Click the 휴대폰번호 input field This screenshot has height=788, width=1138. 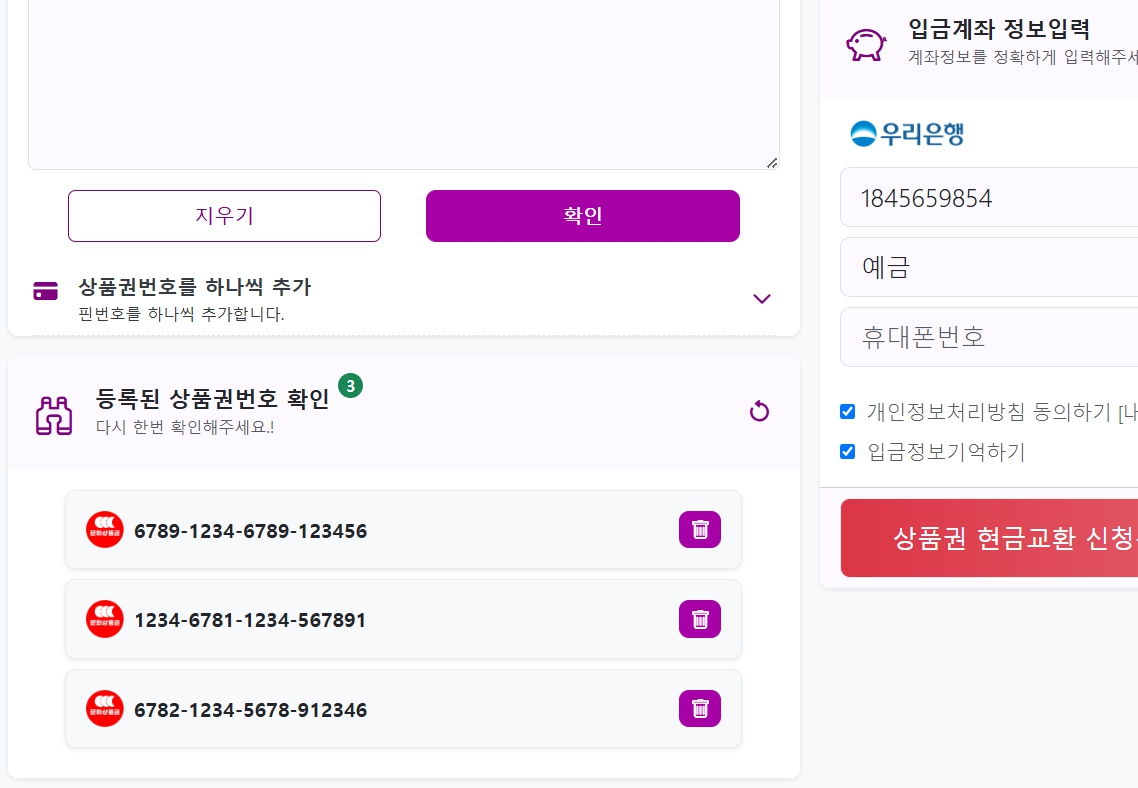[x=989, y=337]
